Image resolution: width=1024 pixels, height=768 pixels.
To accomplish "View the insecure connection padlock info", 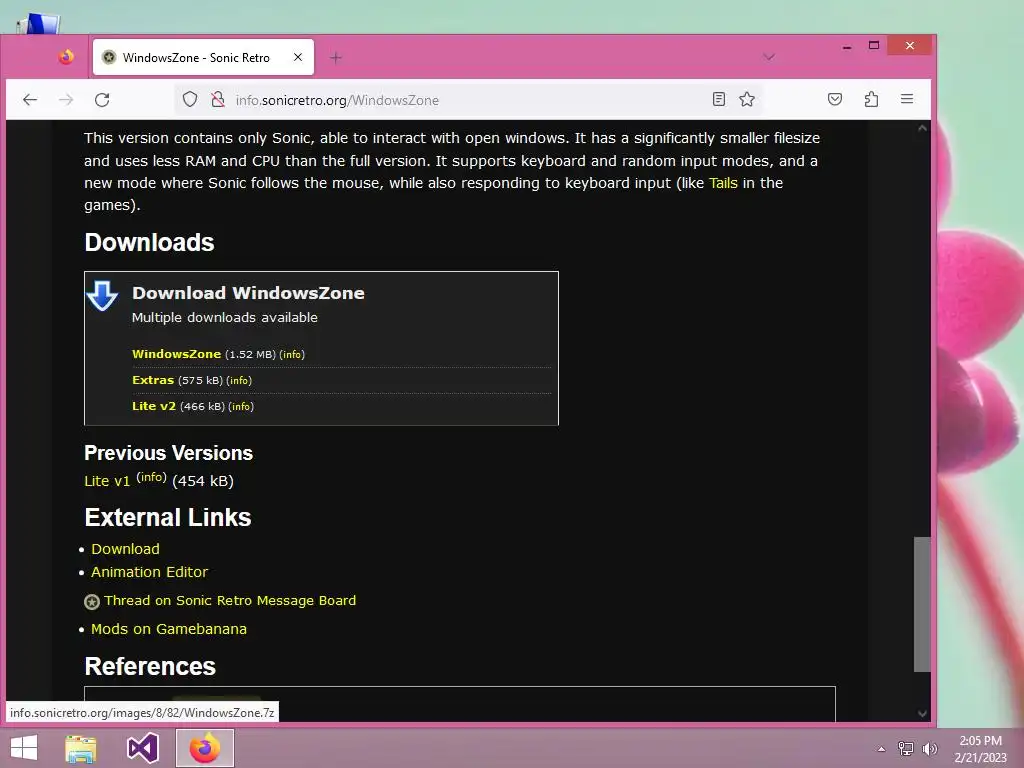I will [x=217, y=99].
